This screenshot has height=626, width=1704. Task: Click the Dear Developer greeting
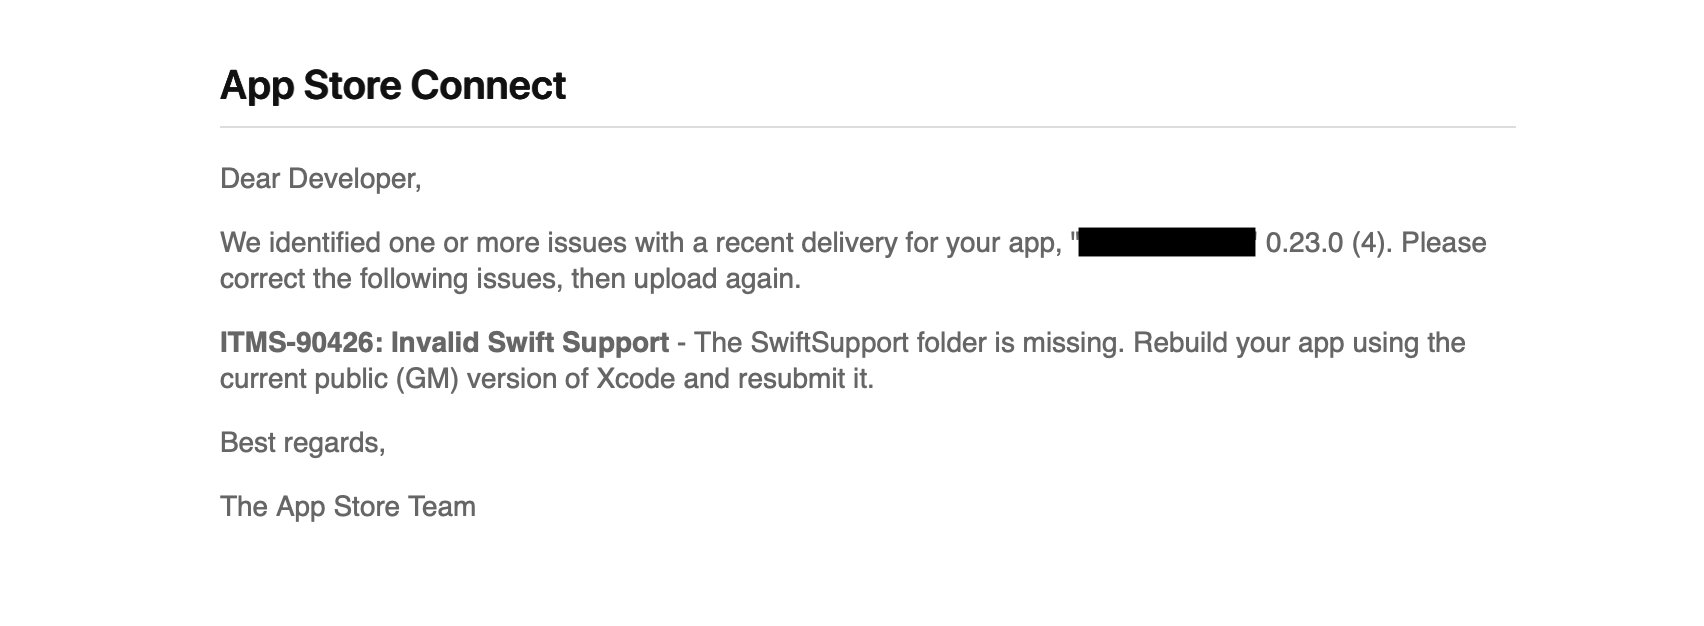[x=320, y=179]
